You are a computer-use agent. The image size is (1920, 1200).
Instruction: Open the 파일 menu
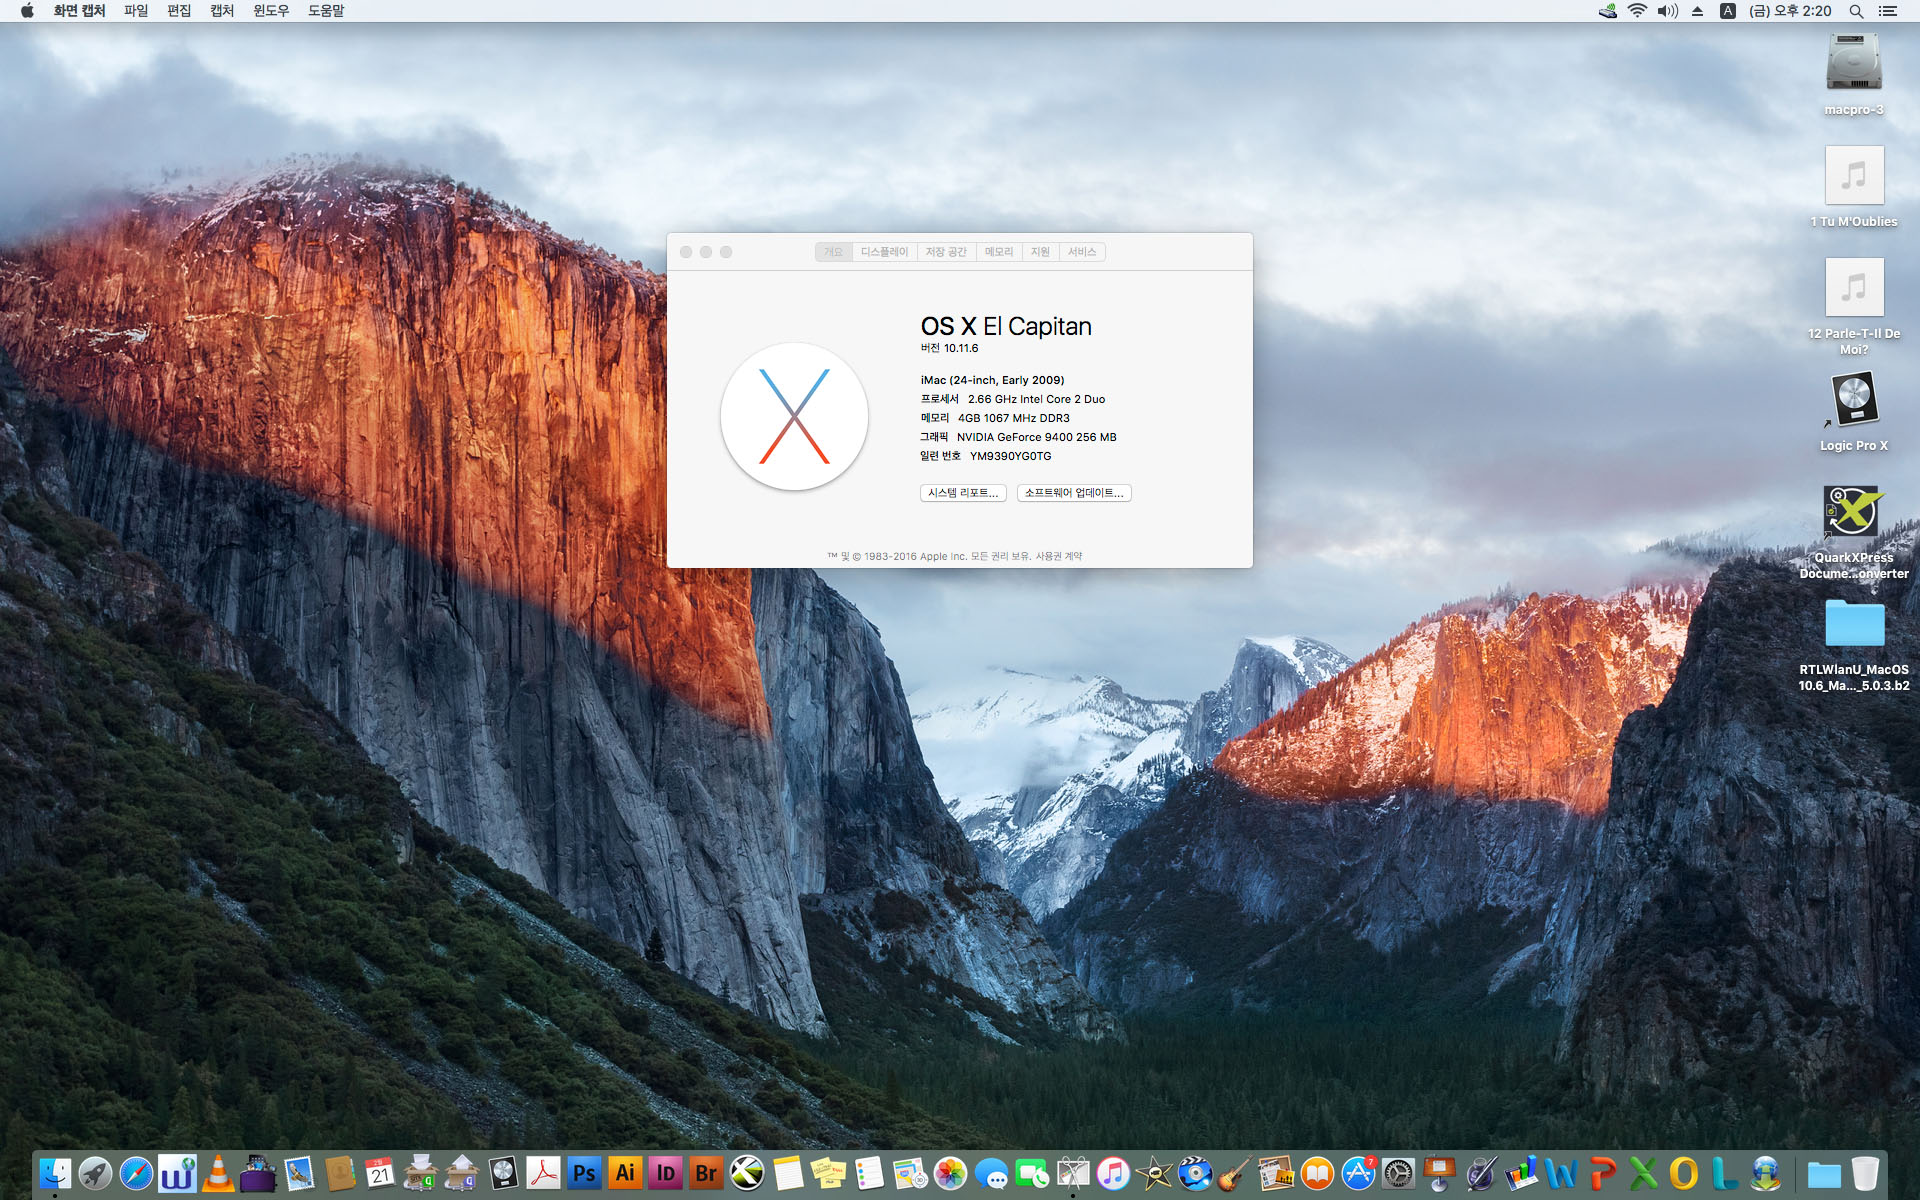click(136, 11)
